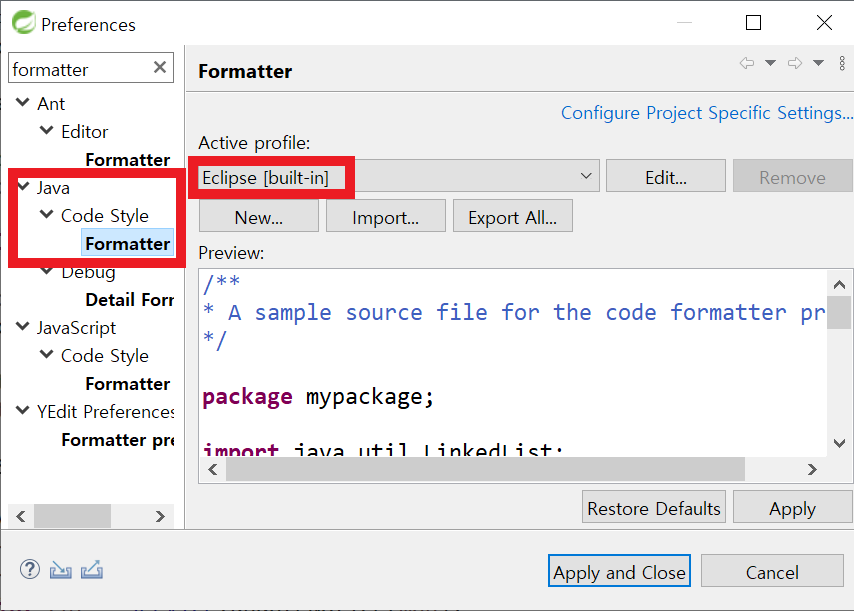
Task: Click the Apply button
Action: coord(792,507)
